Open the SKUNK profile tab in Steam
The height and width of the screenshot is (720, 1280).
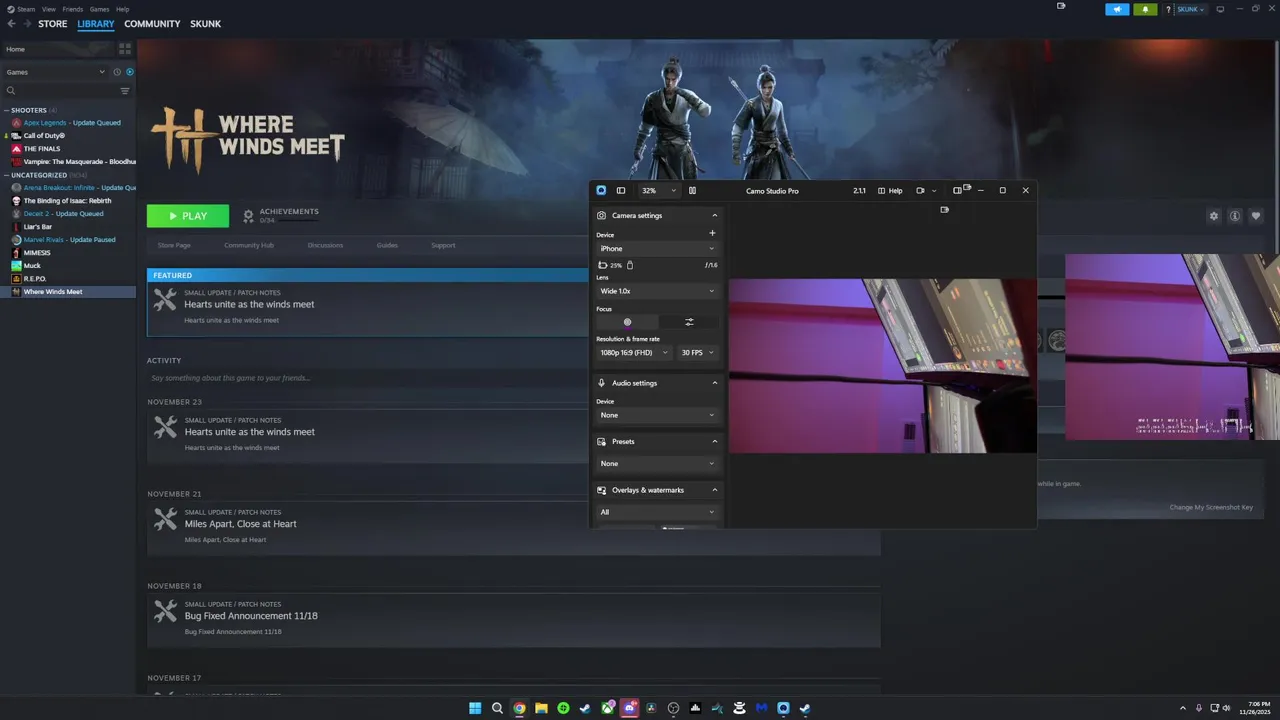(206, 24)
